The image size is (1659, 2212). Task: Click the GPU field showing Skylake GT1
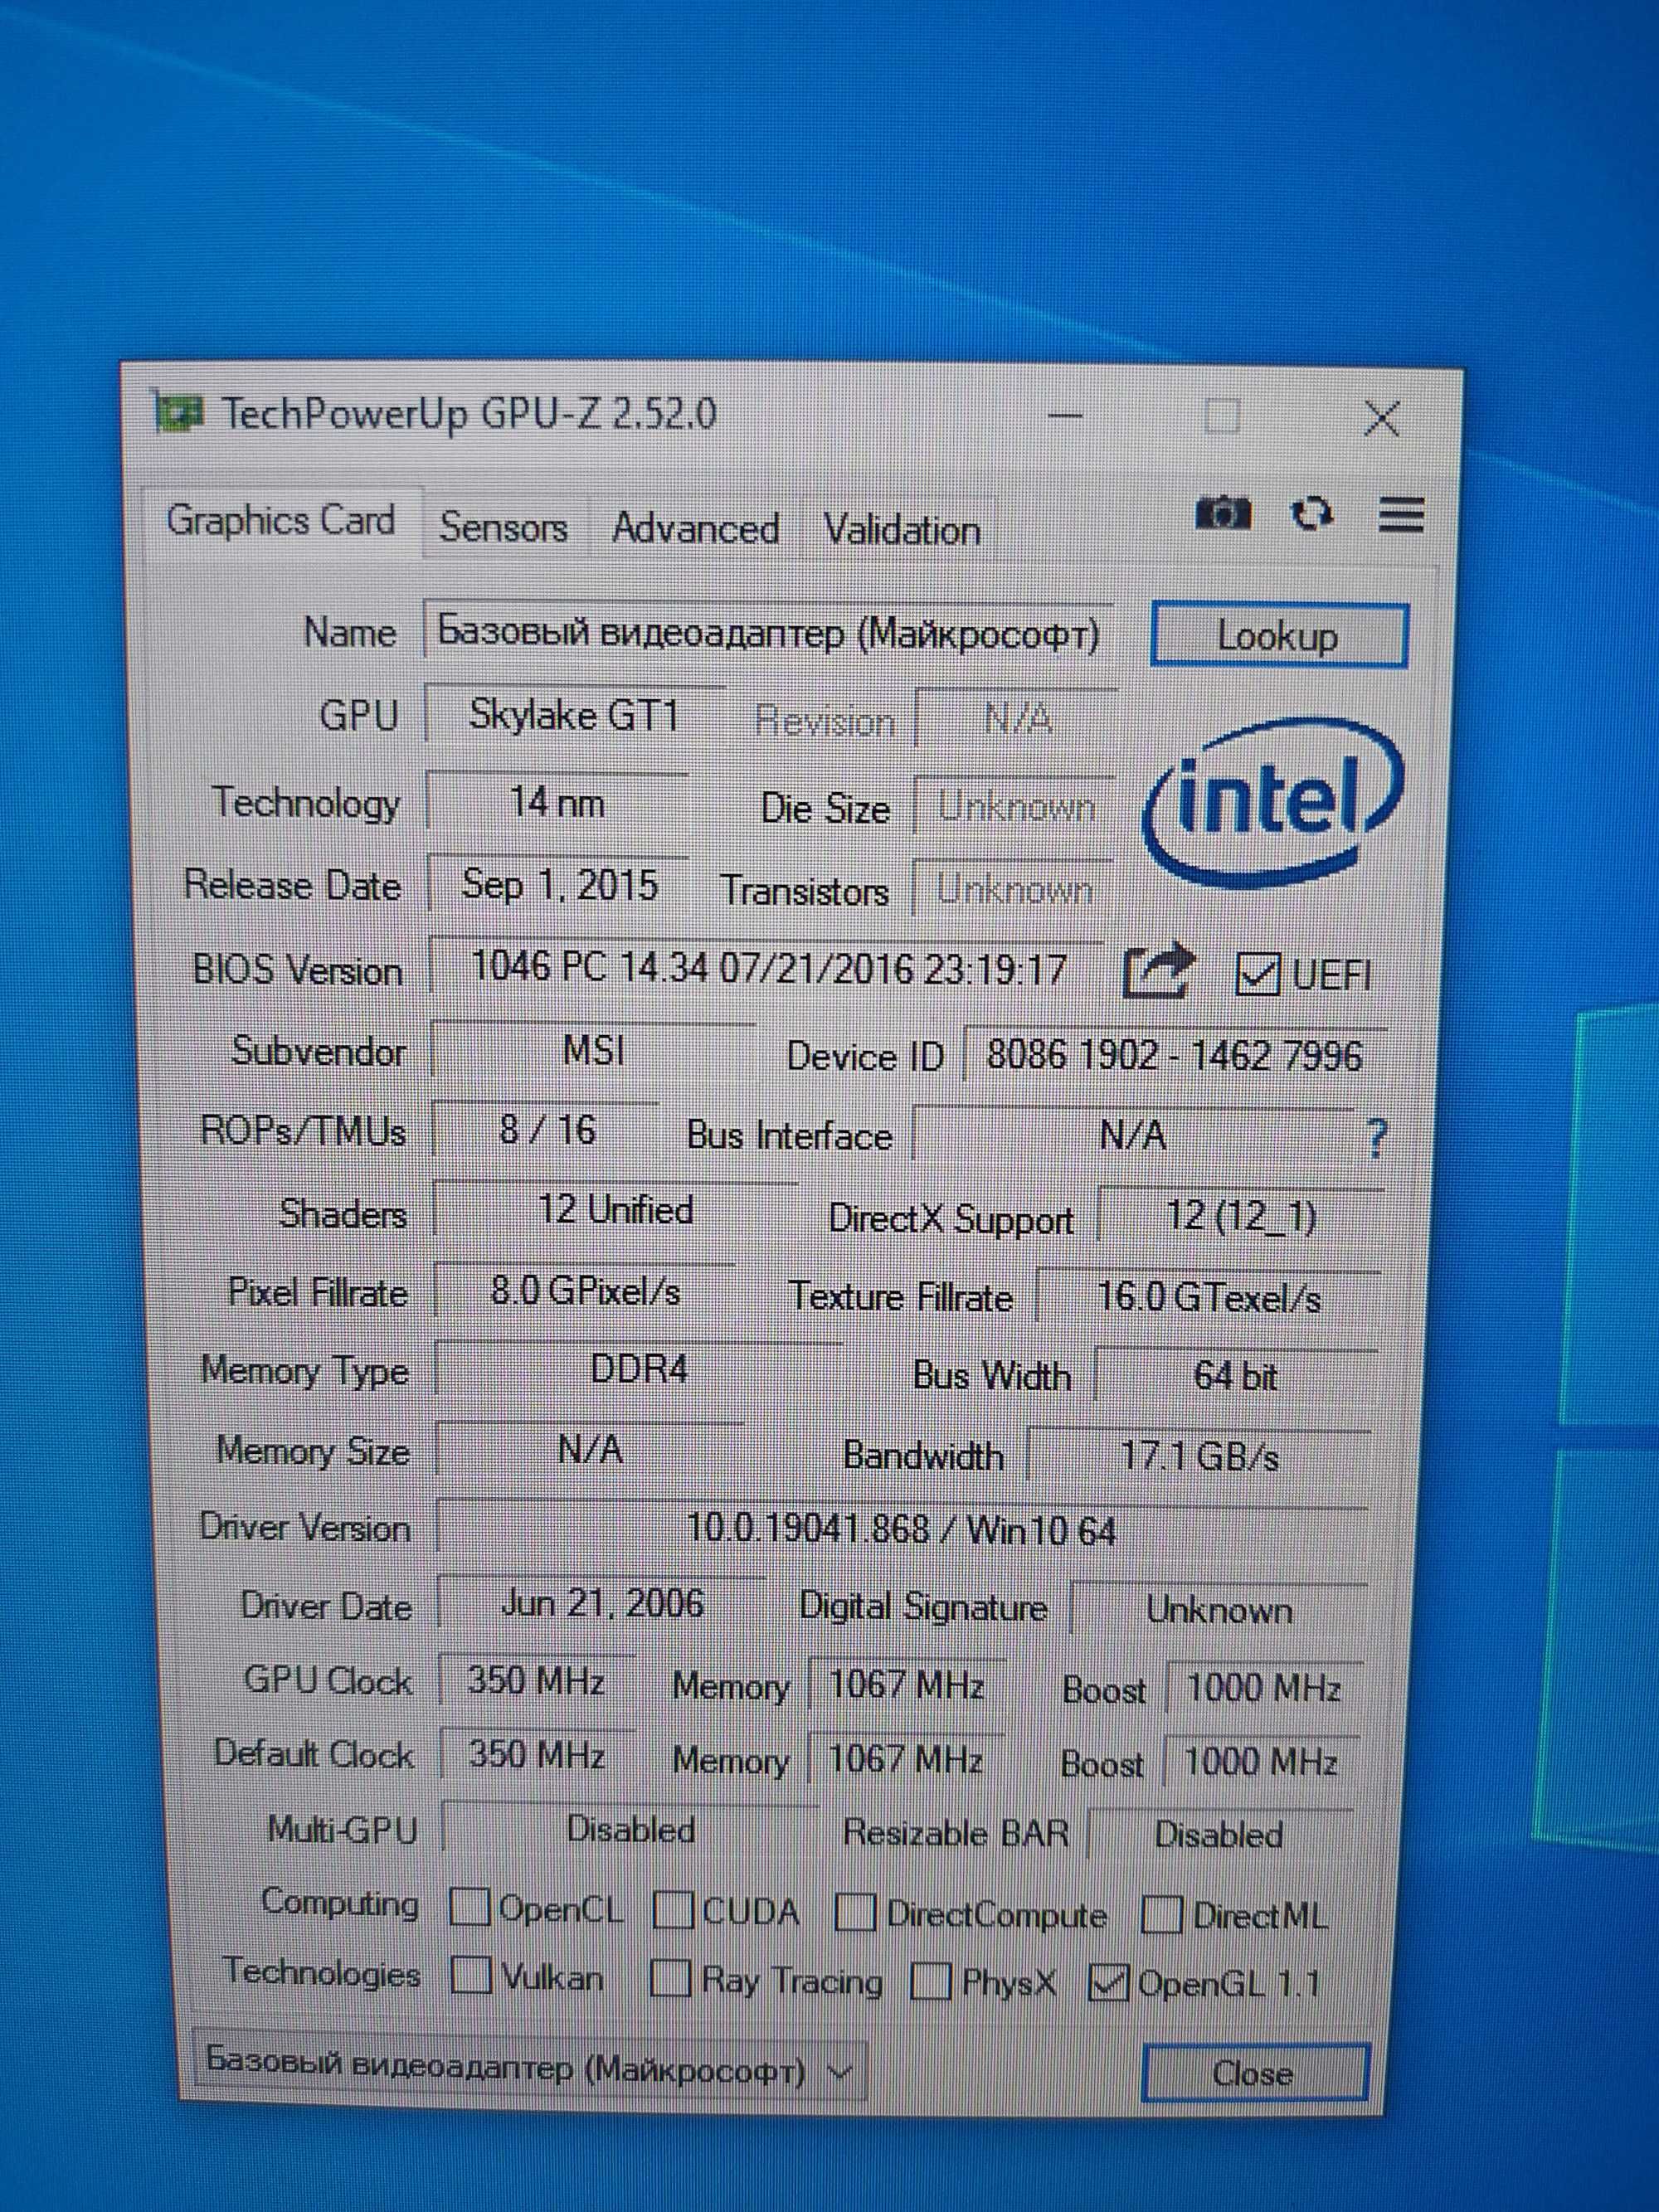coord(575,716)
